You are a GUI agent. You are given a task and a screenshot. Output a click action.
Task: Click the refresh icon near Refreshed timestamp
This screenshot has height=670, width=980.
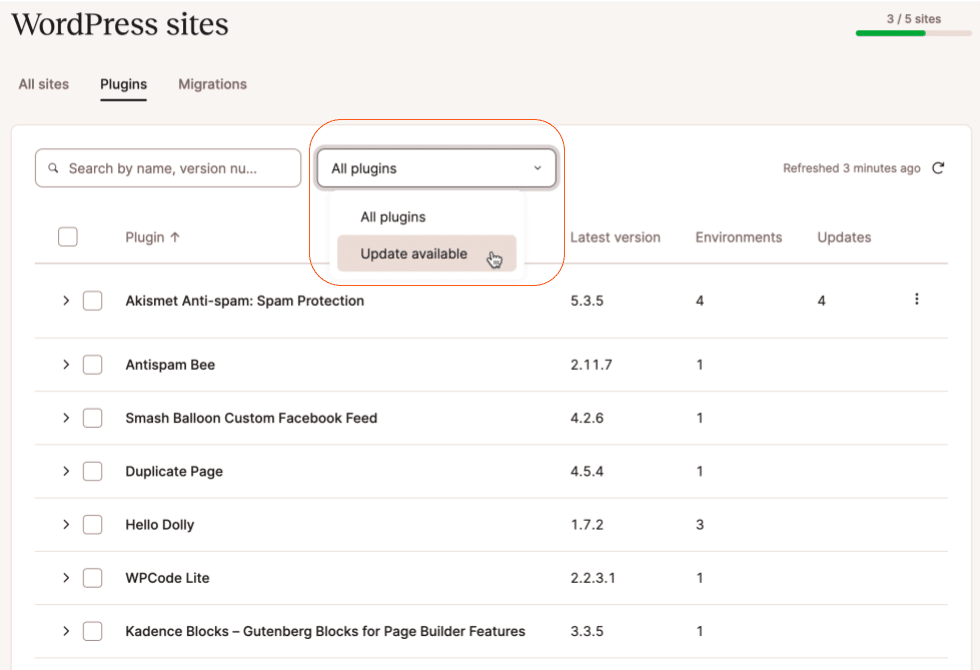(937, 168)
